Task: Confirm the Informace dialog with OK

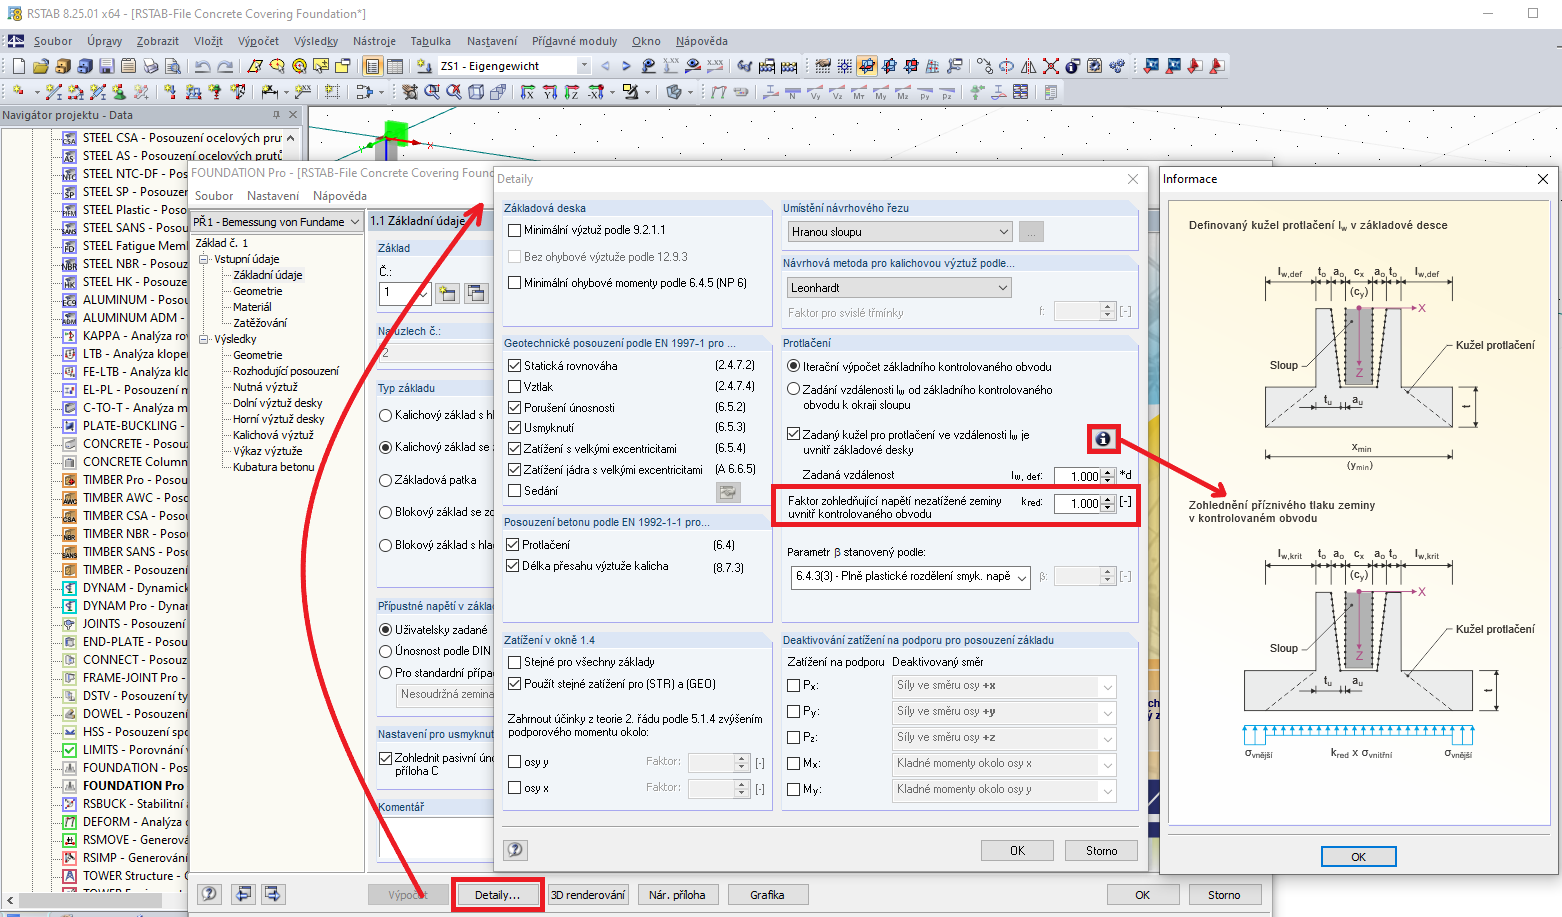Action: (1358, 857)
